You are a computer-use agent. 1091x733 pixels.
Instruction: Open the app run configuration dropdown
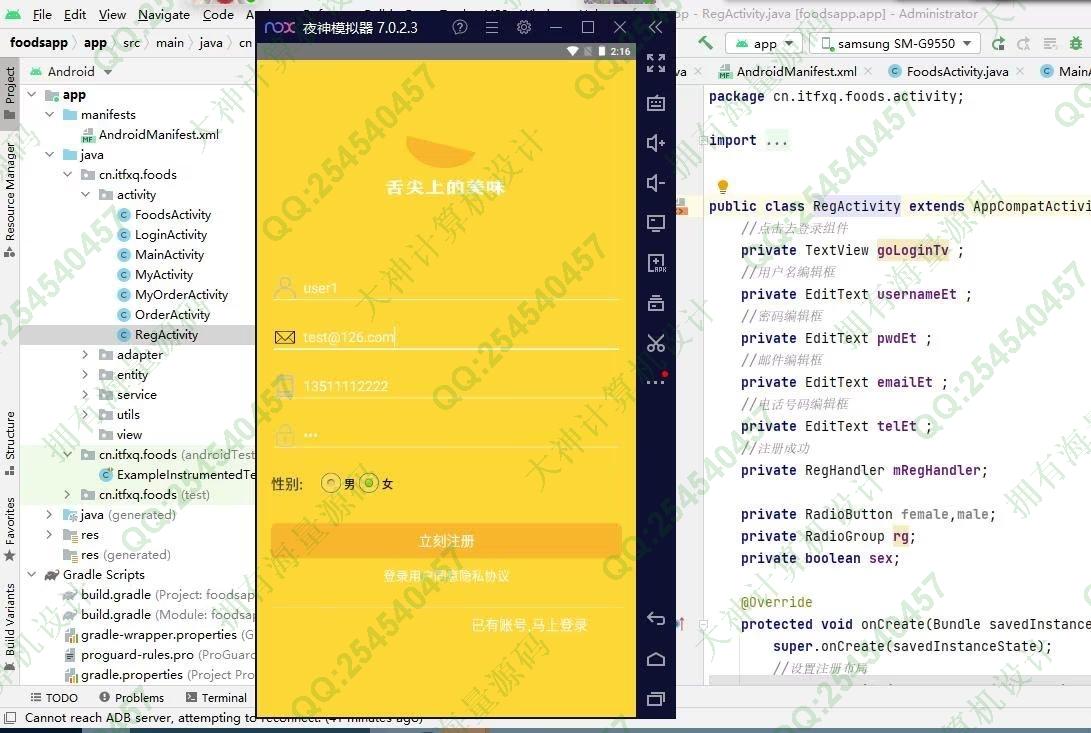764,43
